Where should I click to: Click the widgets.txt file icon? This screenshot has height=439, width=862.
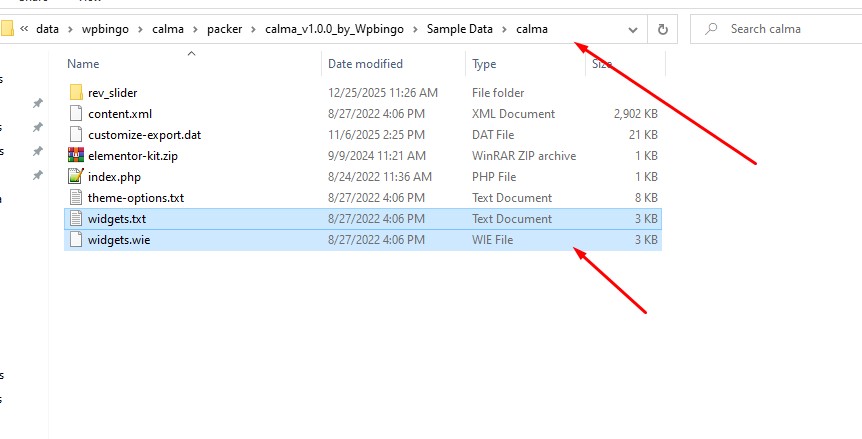(76, 219)
